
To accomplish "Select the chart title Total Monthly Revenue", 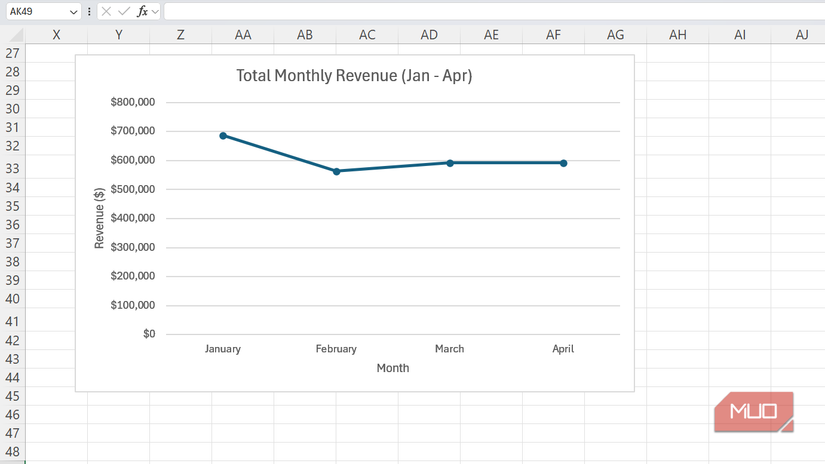I will click(354, 75).
